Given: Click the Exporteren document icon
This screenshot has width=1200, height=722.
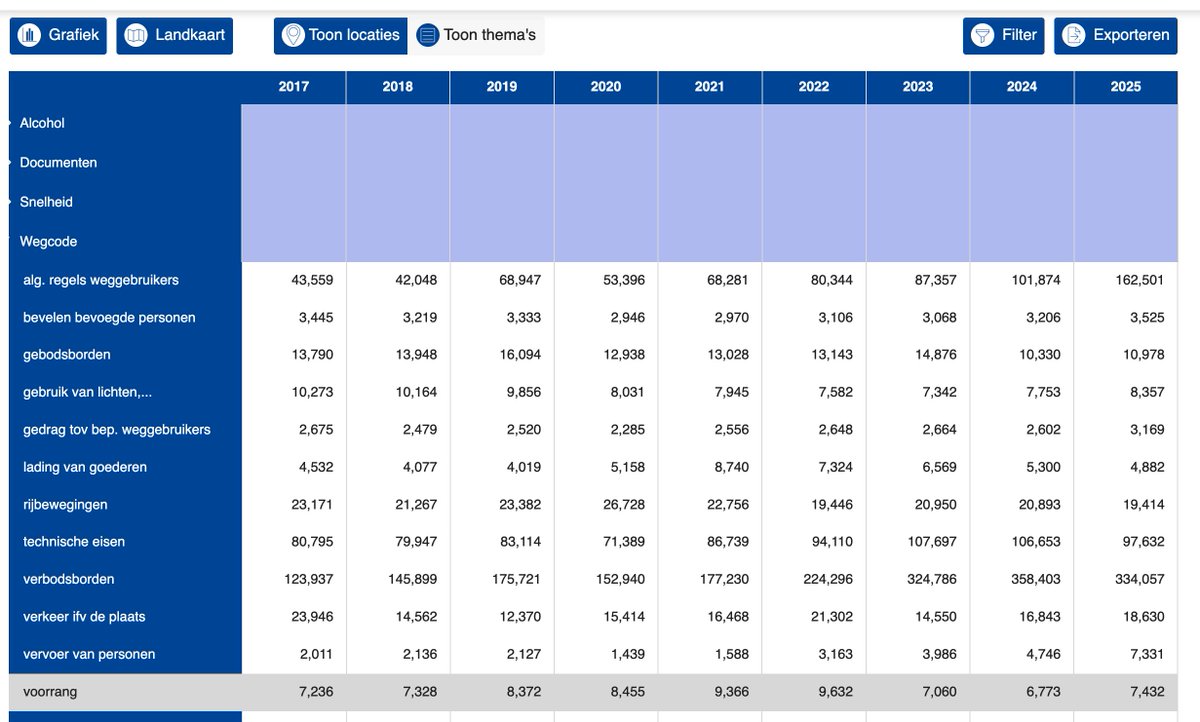Looking at the screenshot, I should [1073, 36].
